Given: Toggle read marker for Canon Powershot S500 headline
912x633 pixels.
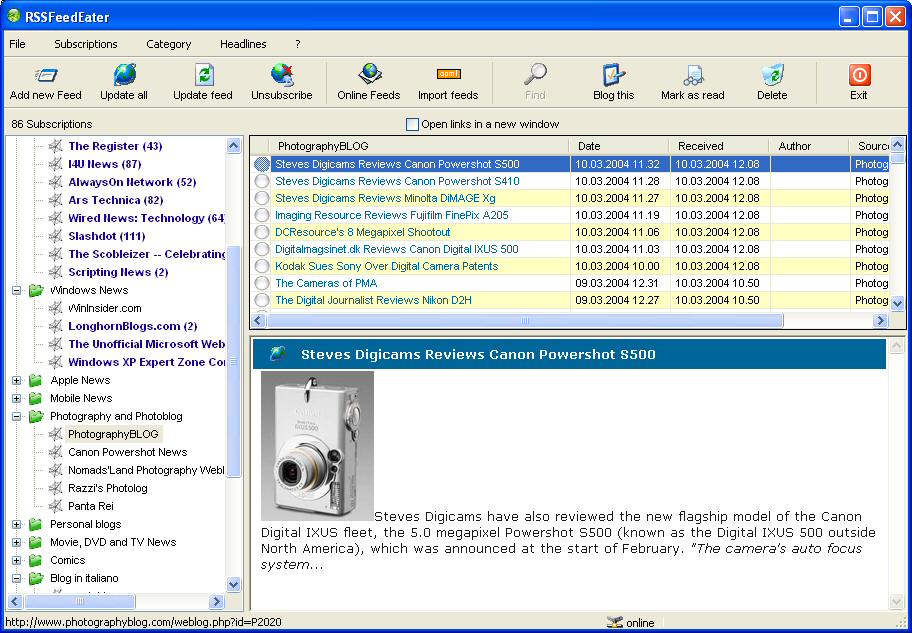Looking at the screenshot, I should (262, 164).
